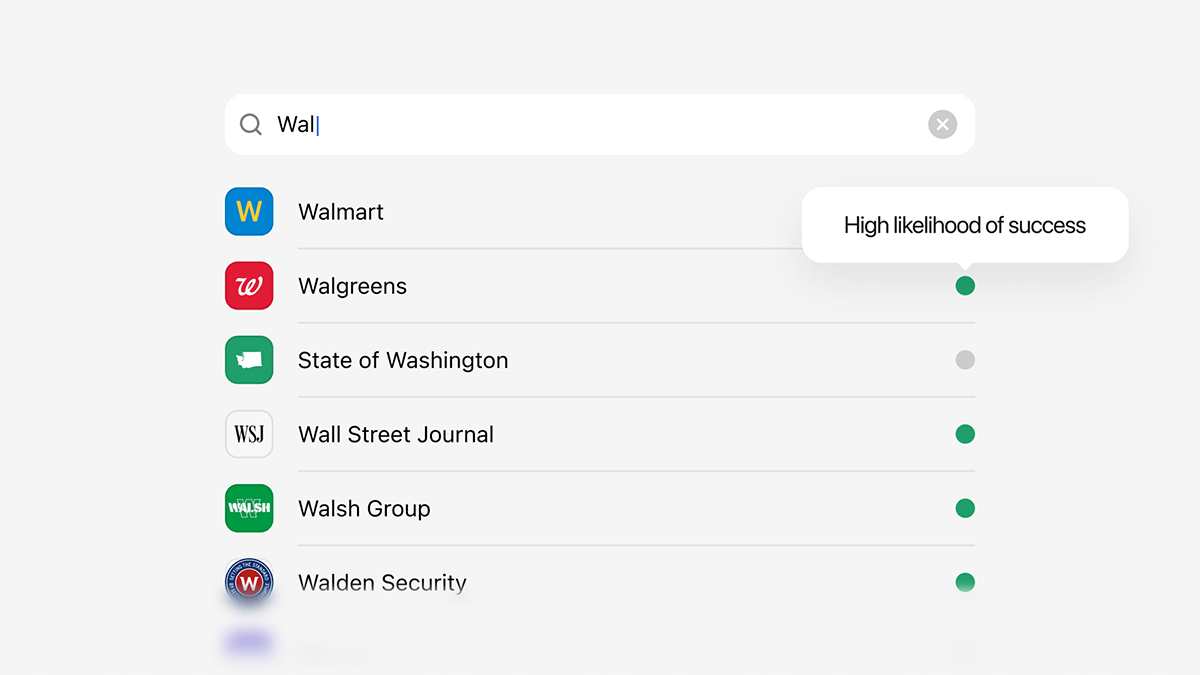Dismiss the High likelihood of success tooltip
Image resolution: width=1200 pixels, height=675 pixels.
pyautogui.click(x=964, y=224)
